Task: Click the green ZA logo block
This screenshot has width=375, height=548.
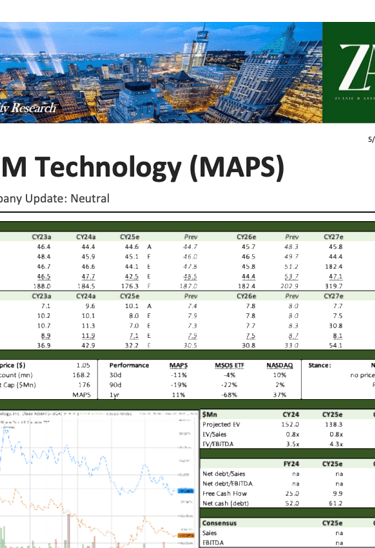Action: tap(348, 72)
